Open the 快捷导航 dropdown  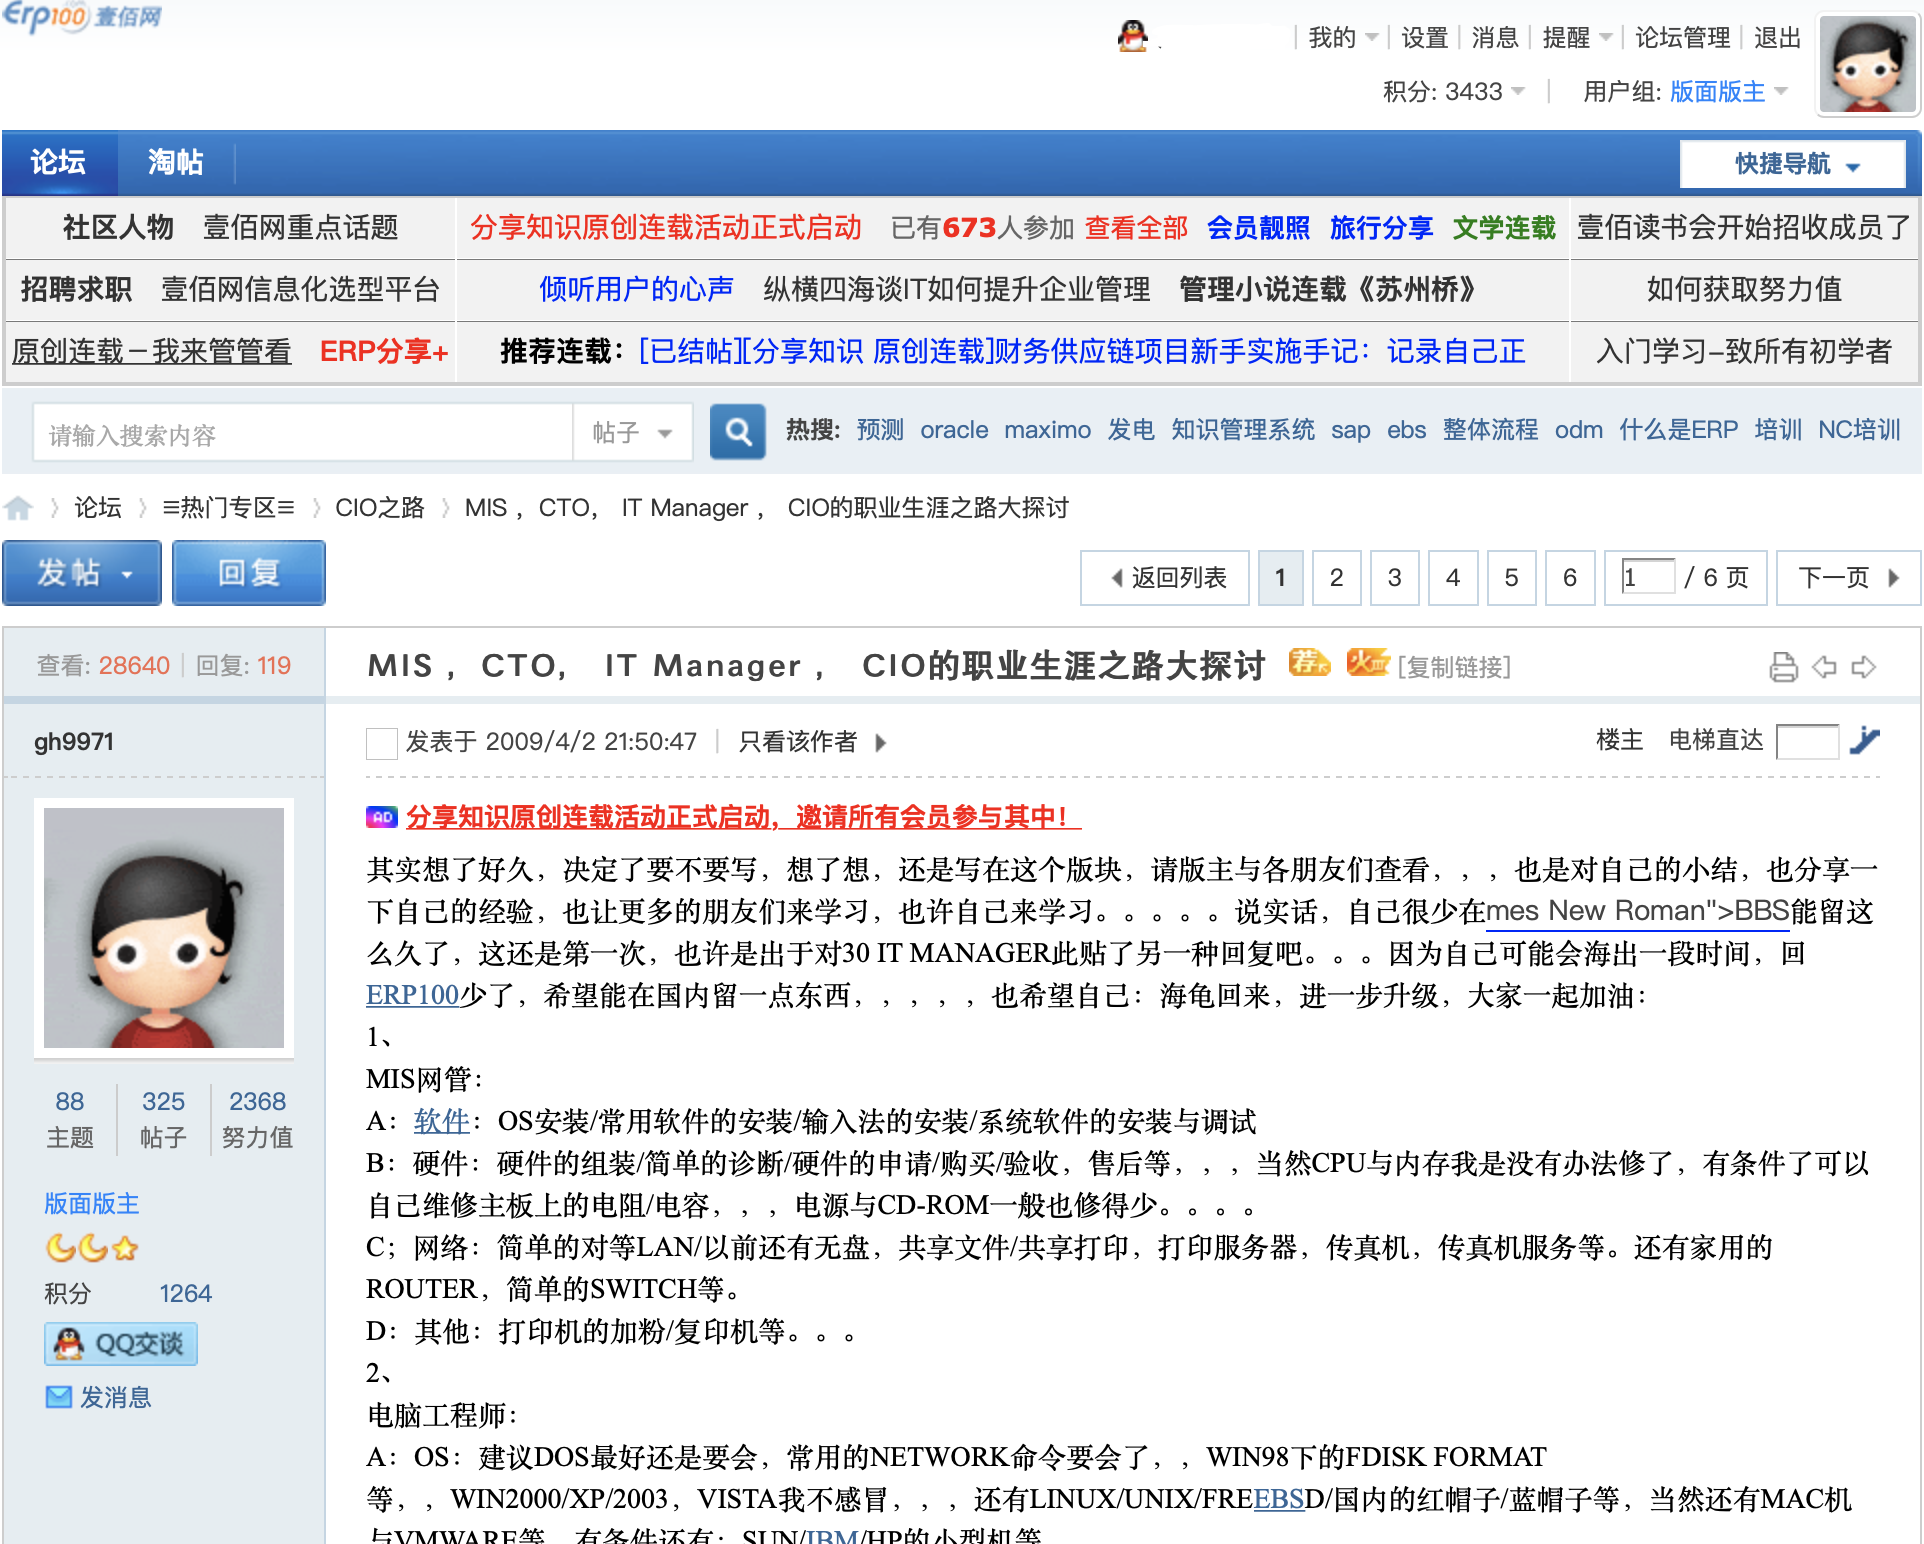click(1793, 164)
